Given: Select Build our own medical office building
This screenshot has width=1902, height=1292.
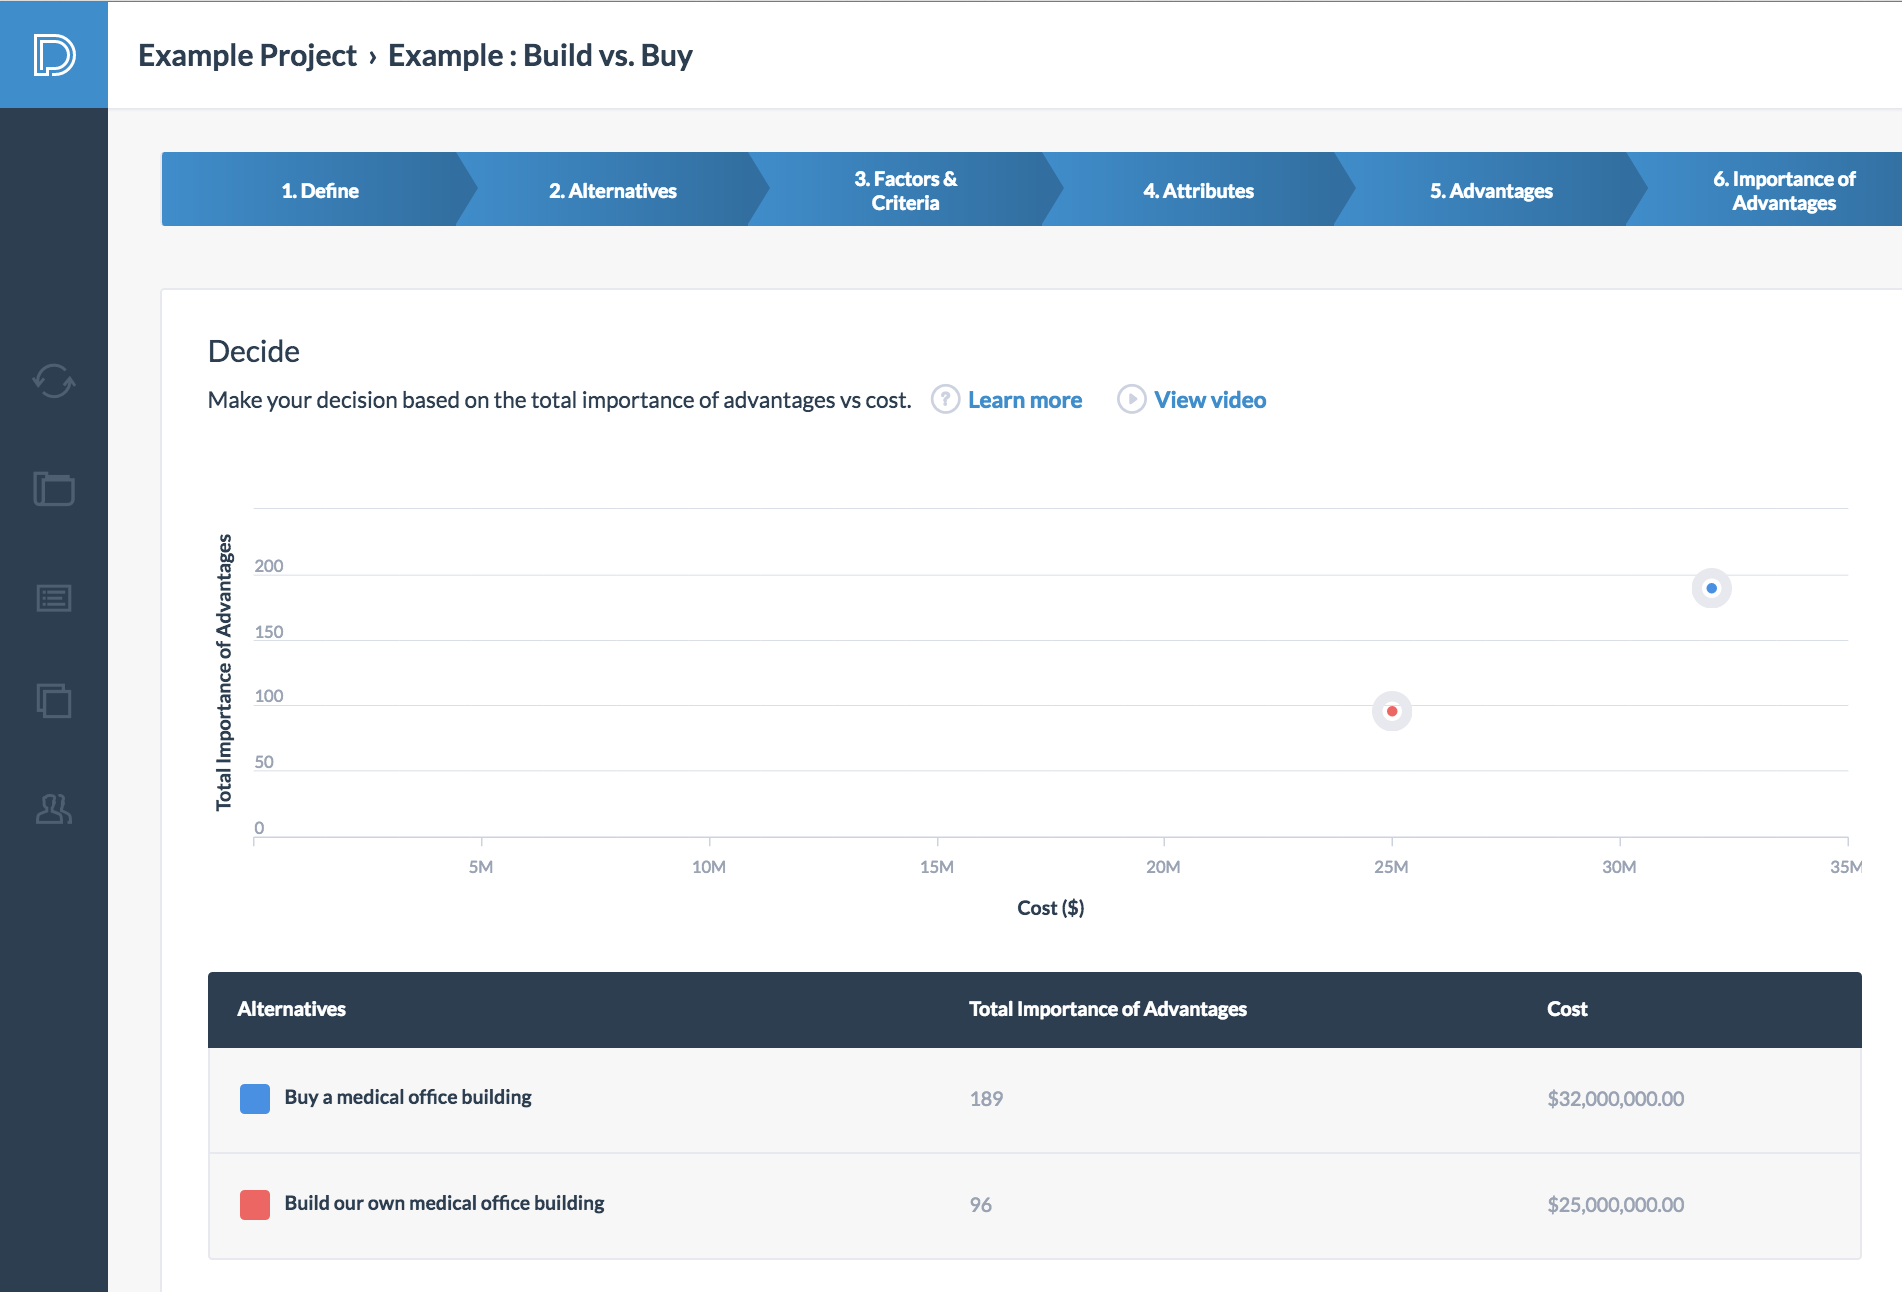Looking at the screenshot, I should pyautogui.click(x=1034, y=1206).
